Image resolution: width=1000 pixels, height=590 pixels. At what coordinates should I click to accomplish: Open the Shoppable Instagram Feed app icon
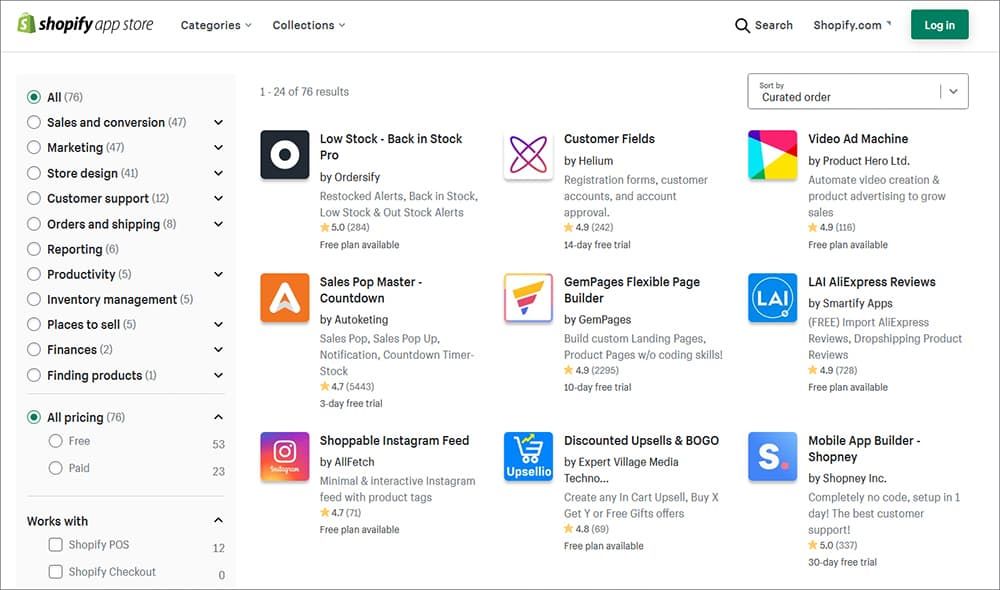[x=284, y=457]
